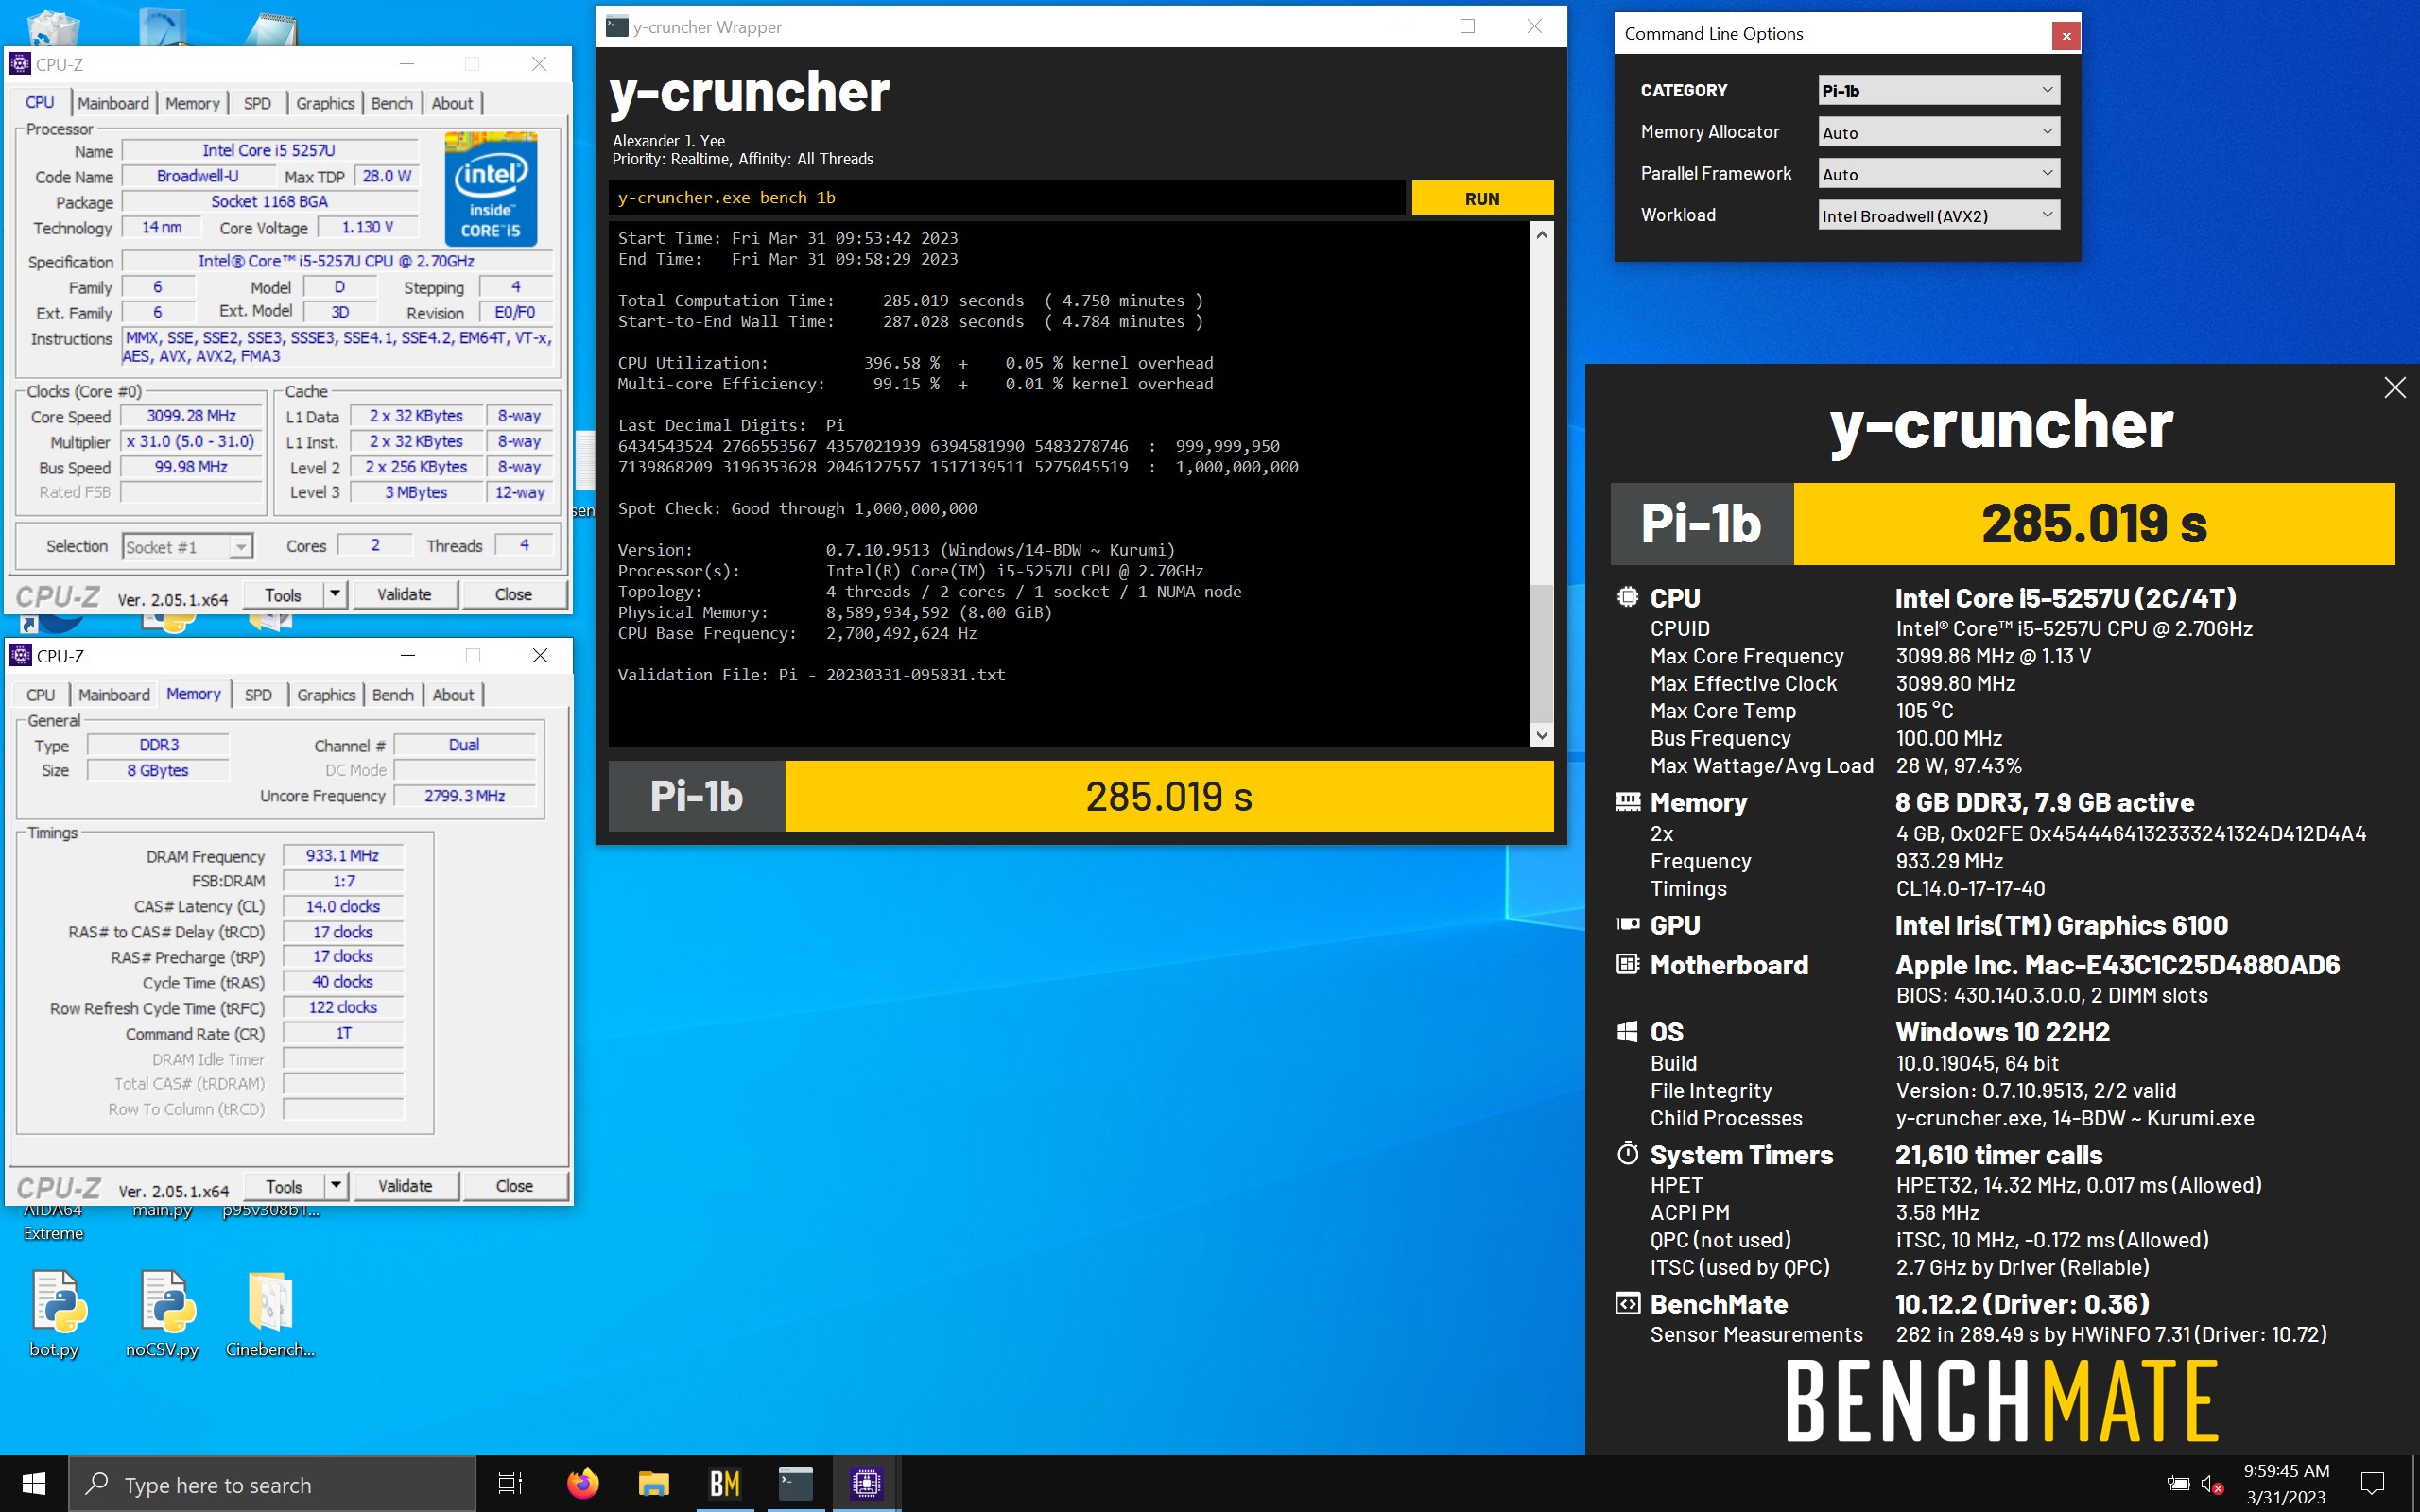
Task: Open Graphics tab in the top CPU-Z window
Action: [325, 103]
